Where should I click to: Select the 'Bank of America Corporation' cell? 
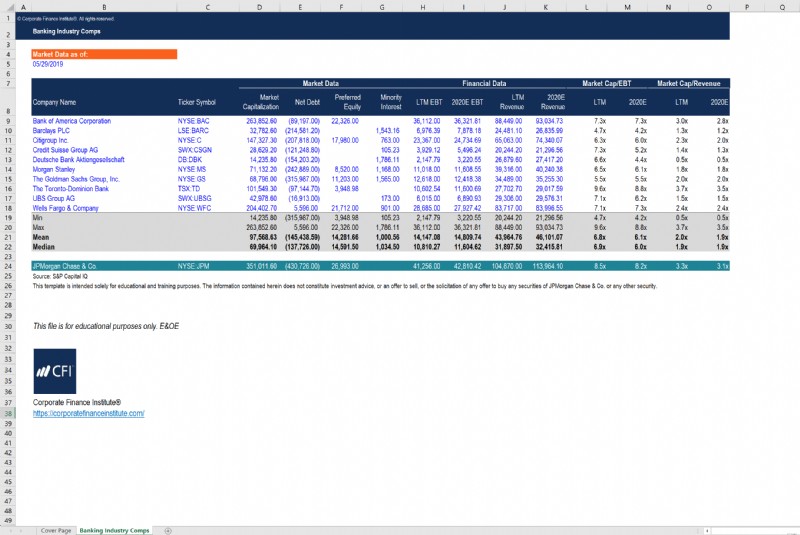(71, 121)
